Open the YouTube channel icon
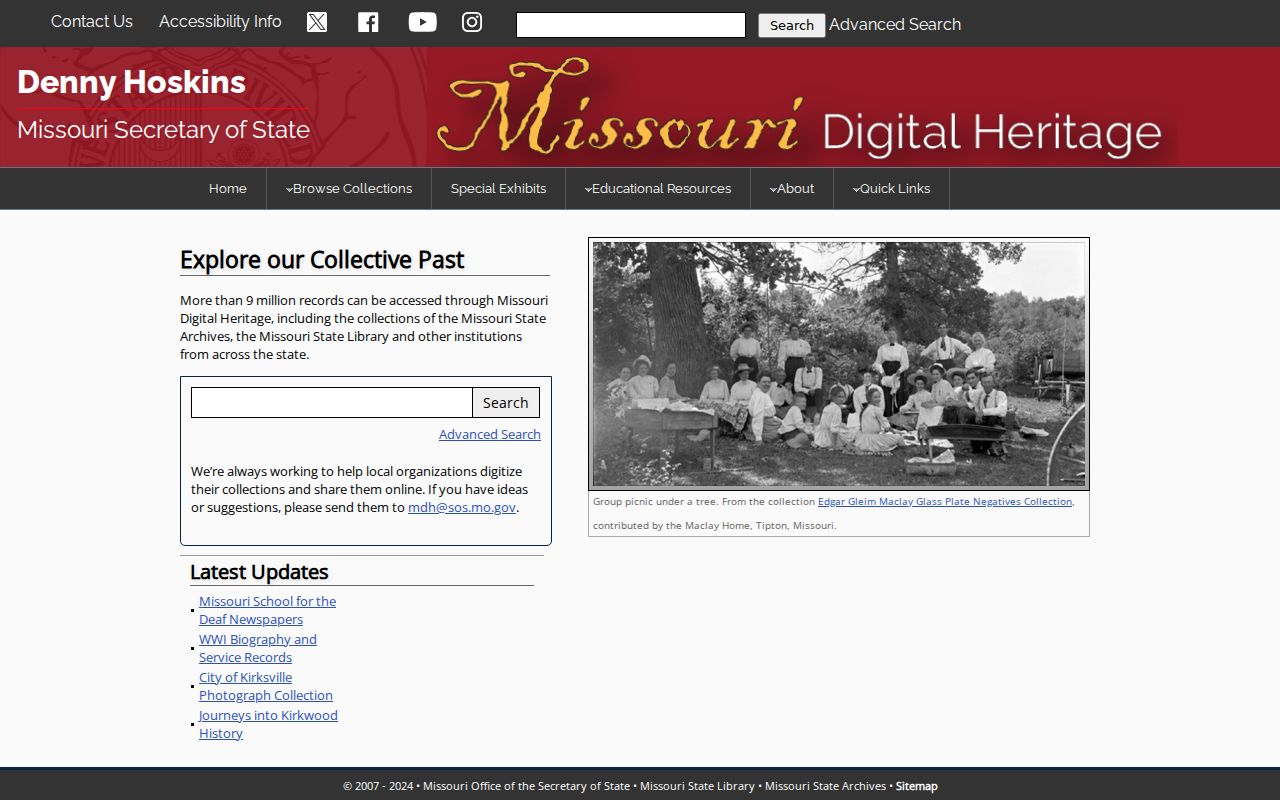The width and height of the screenshot is (1280, 800). [422, 22]
